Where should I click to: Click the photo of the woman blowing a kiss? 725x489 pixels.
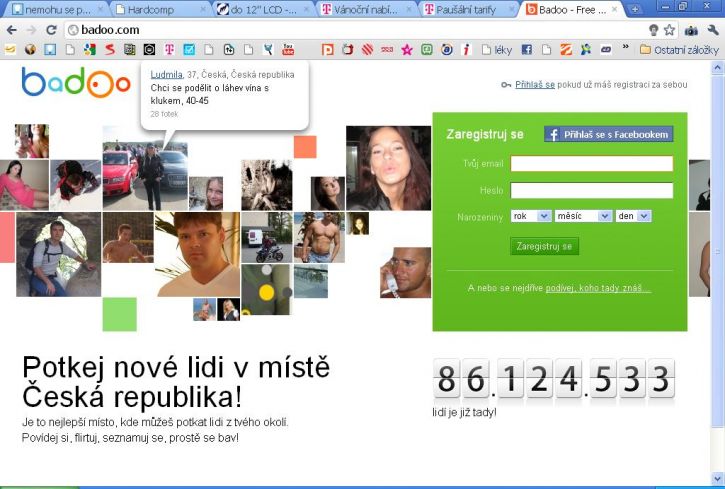pos(388,168)
